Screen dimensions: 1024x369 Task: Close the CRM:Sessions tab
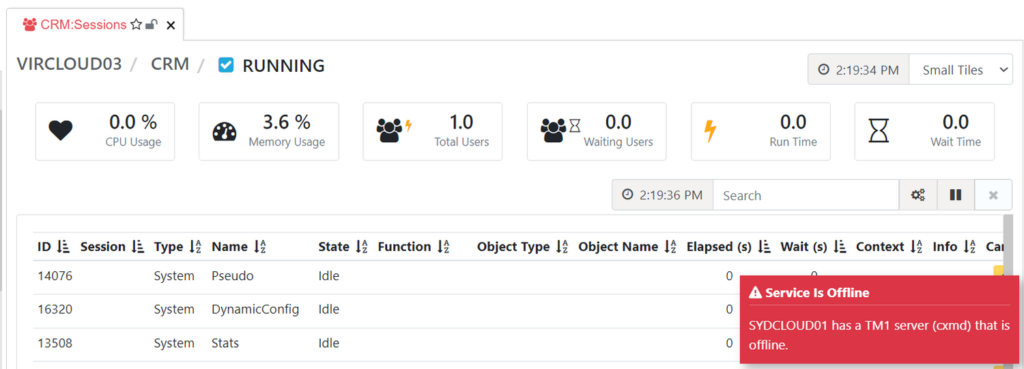tap(171, 25)
